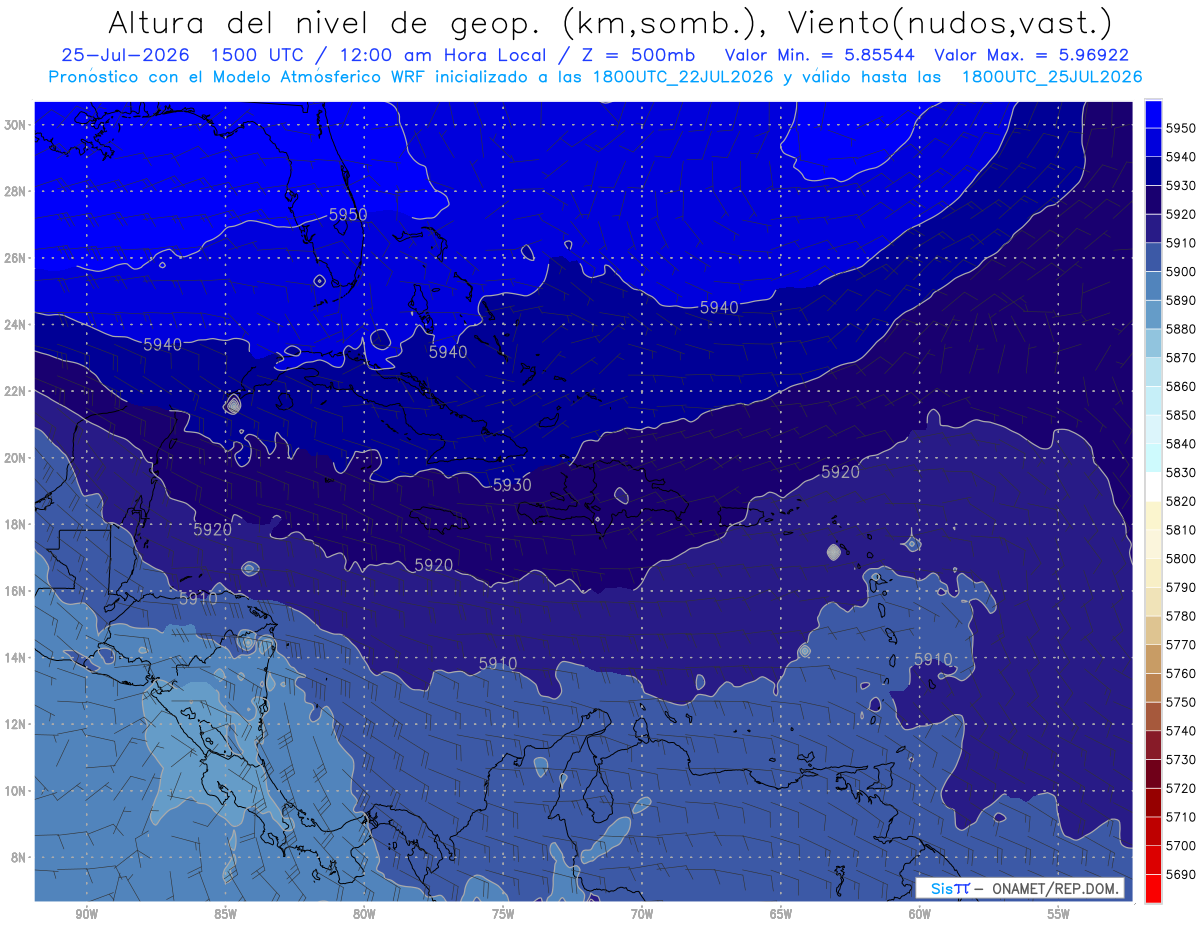Click the 5880 value on the color scale

[1180, 329]
